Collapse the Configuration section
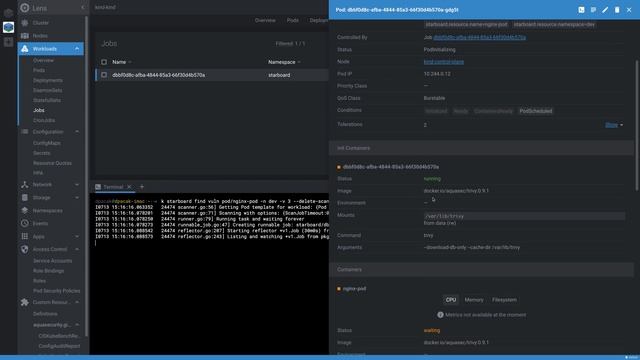640x360 pixels. point(77,132)
